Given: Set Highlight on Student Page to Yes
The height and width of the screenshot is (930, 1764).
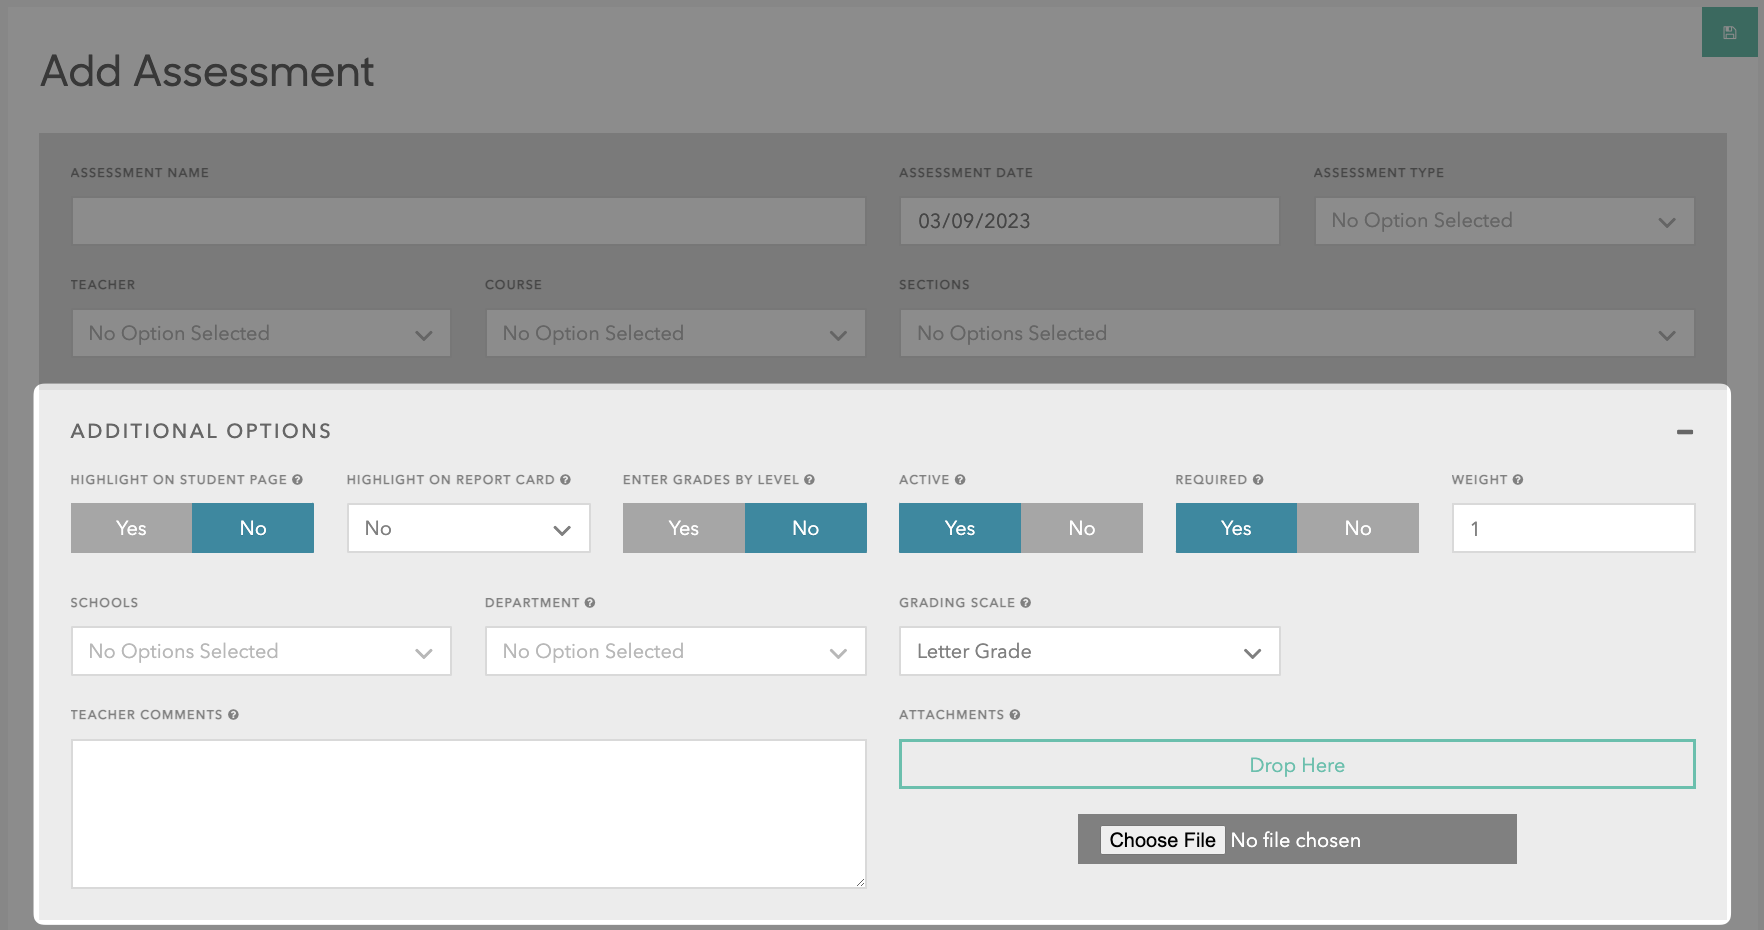Looking at the screenshot, I should pyautogui.click(x=131, y=528).
